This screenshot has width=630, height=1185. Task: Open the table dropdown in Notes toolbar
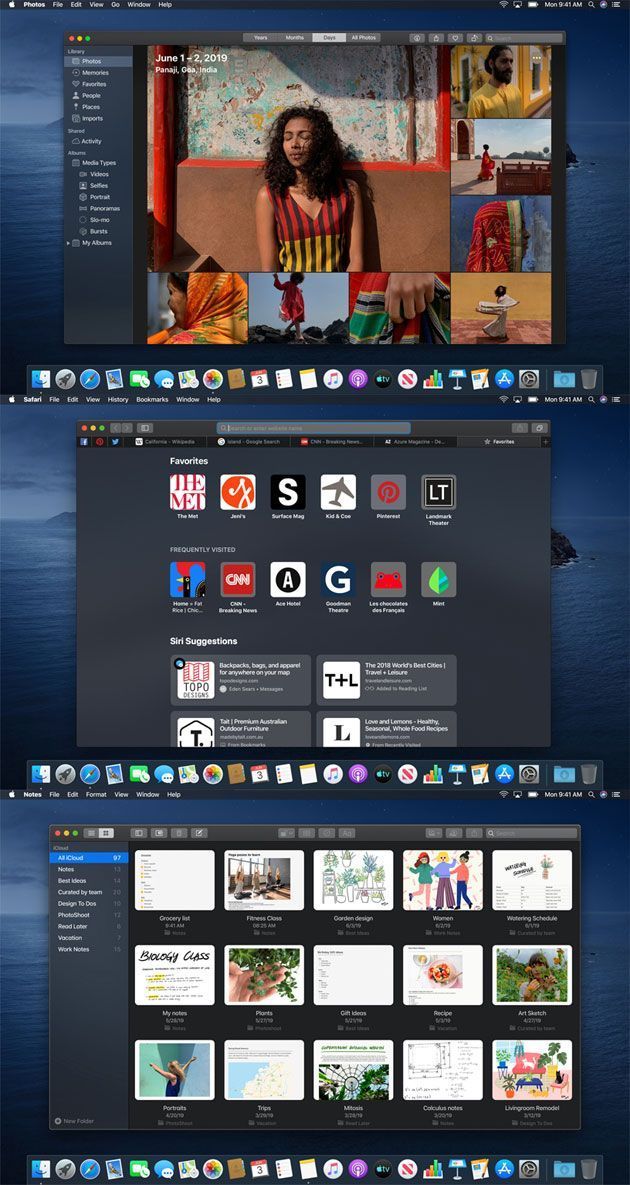click(x=286, y=832)
